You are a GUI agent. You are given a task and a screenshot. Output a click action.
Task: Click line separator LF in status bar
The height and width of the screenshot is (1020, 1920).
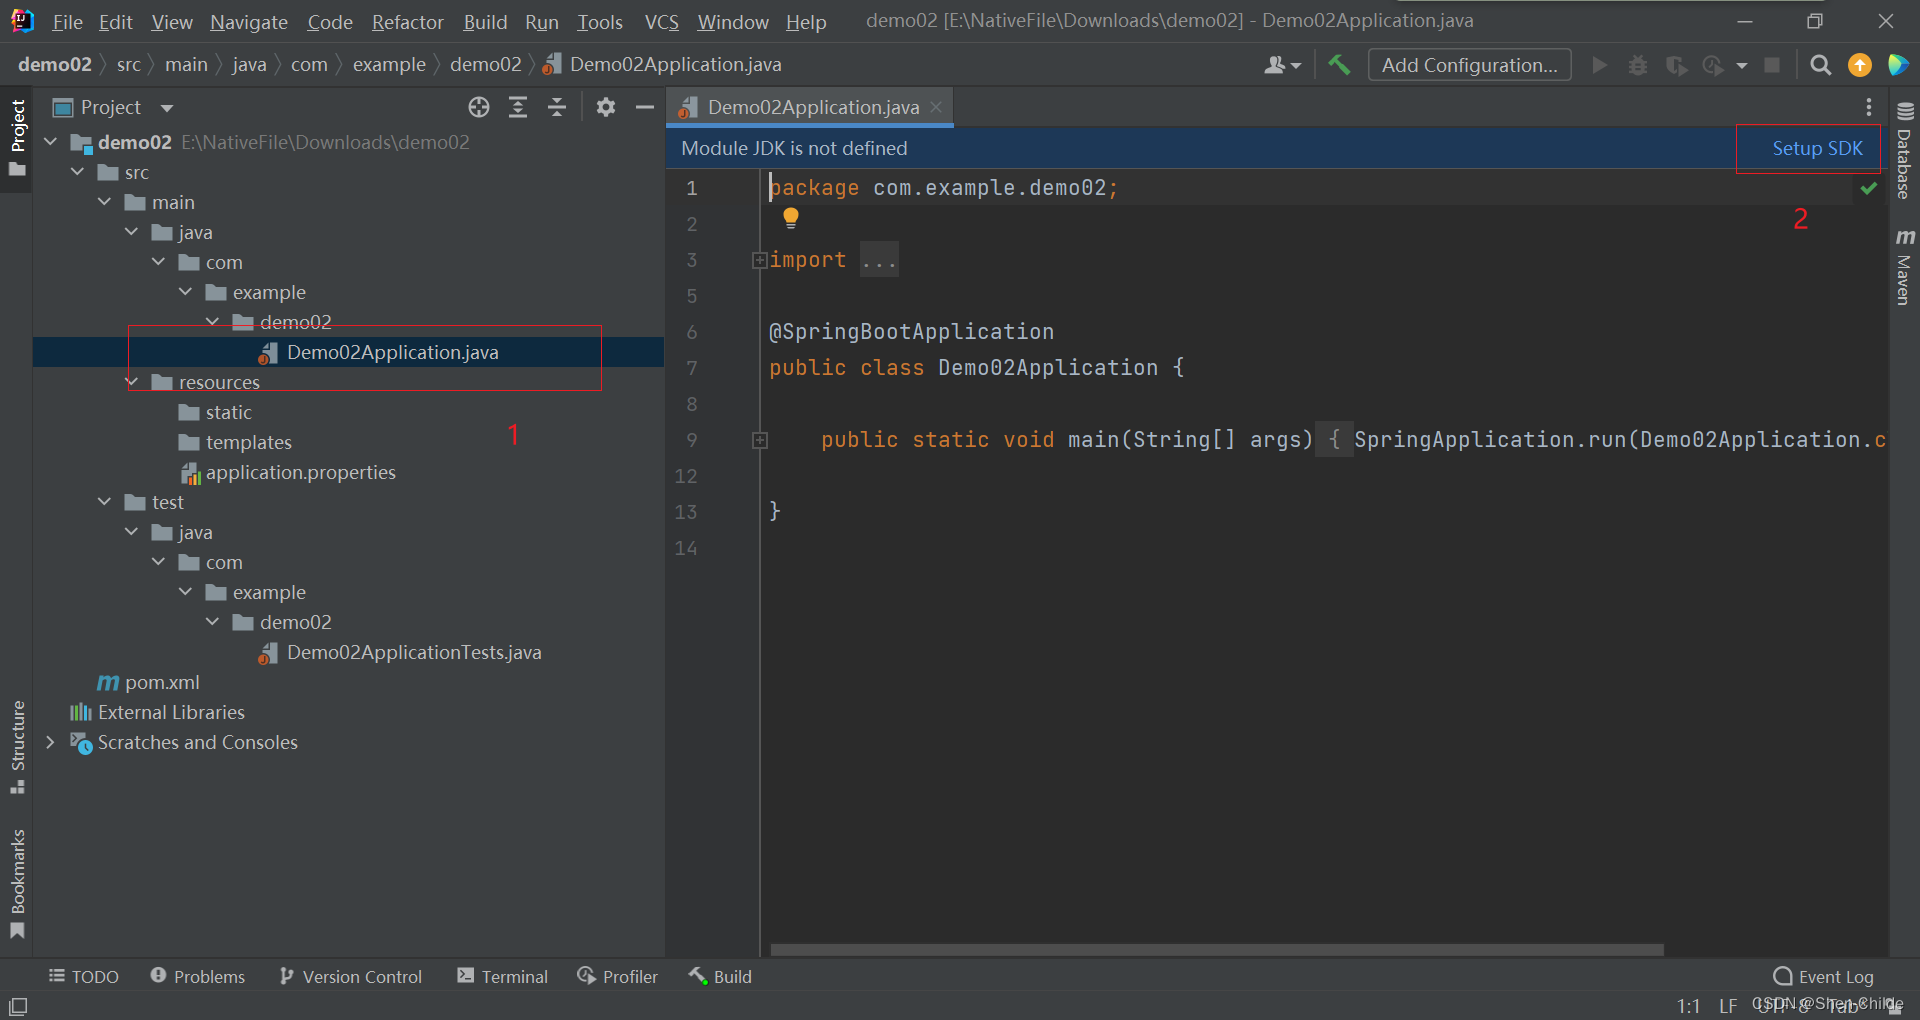pos(1728,1006)
